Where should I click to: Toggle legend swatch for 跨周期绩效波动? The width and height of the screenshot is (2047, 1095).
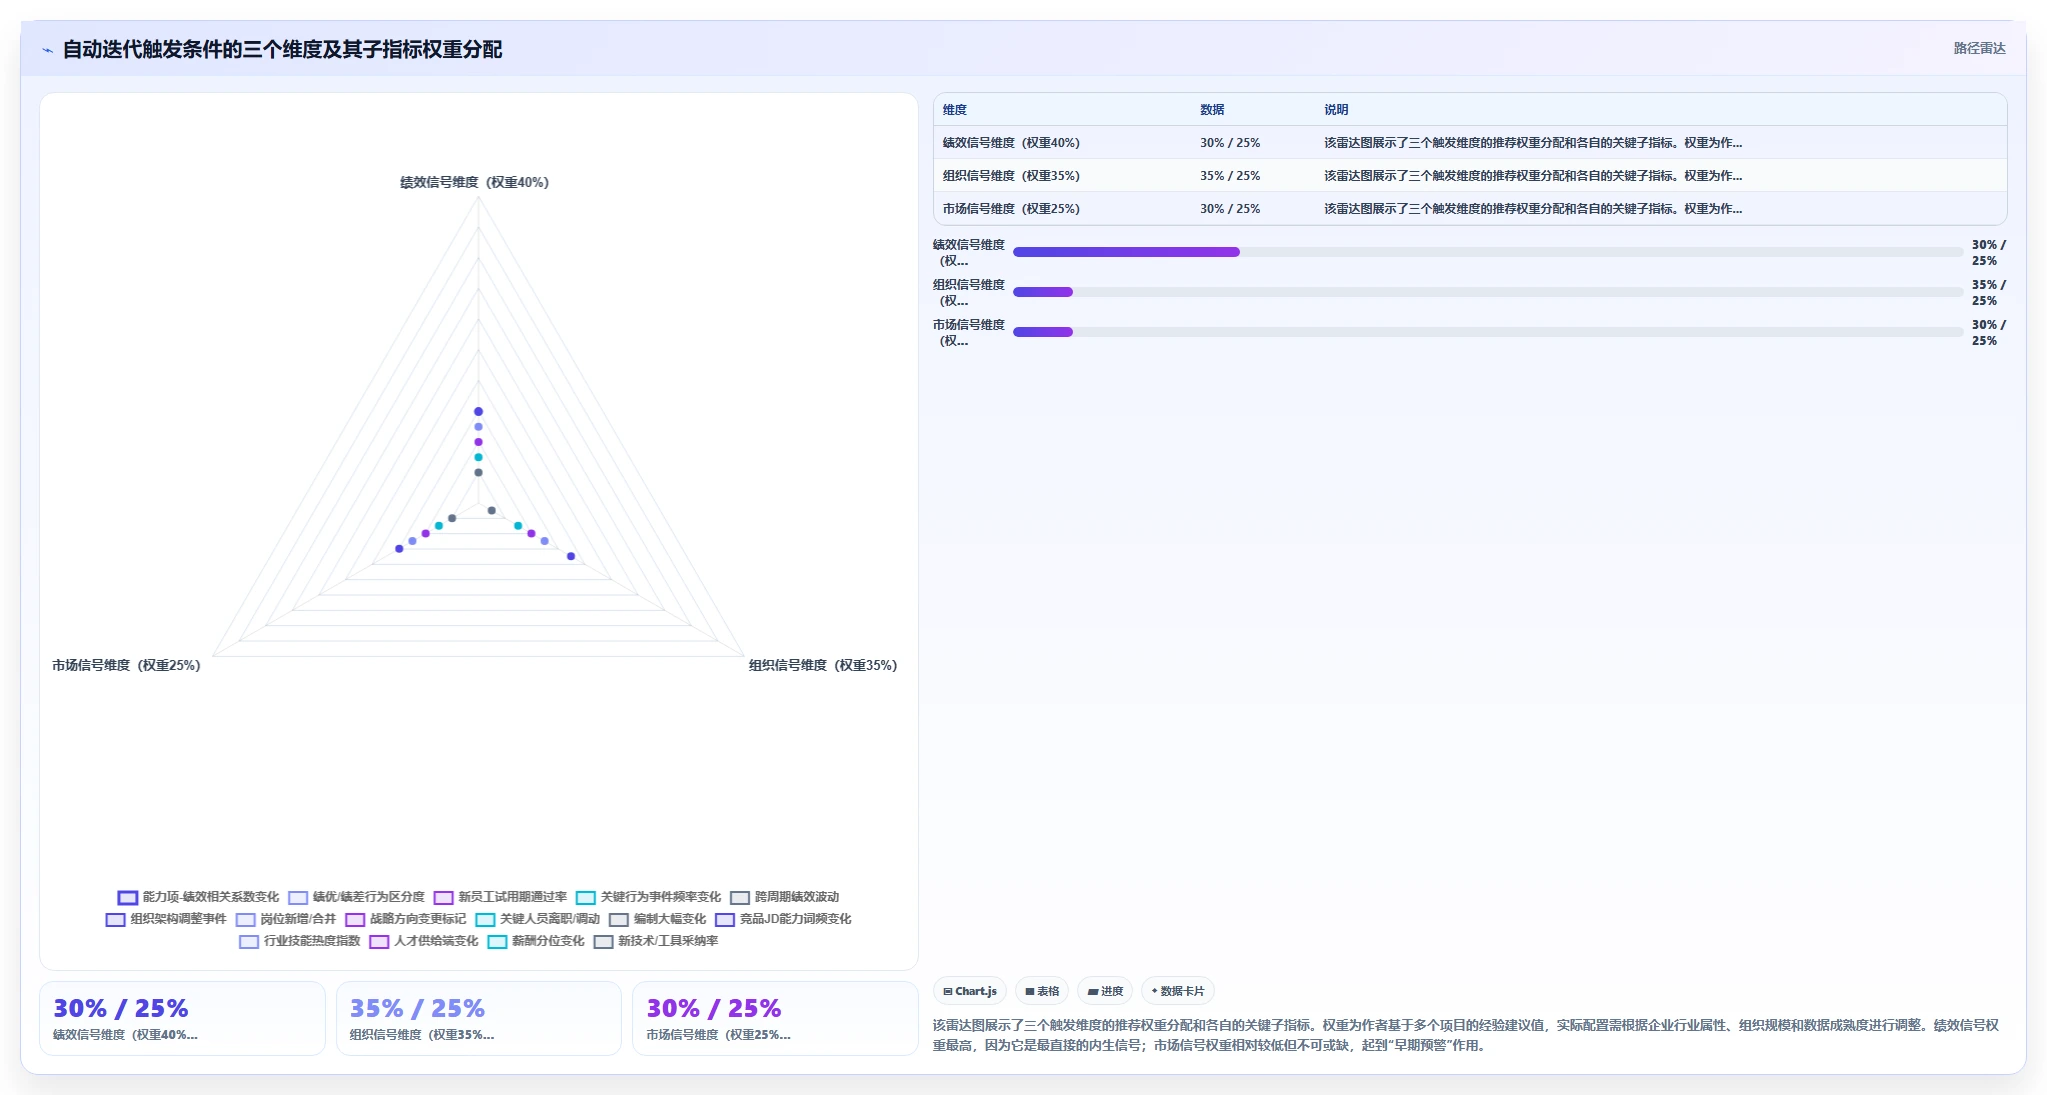click(x=740, y=898)
